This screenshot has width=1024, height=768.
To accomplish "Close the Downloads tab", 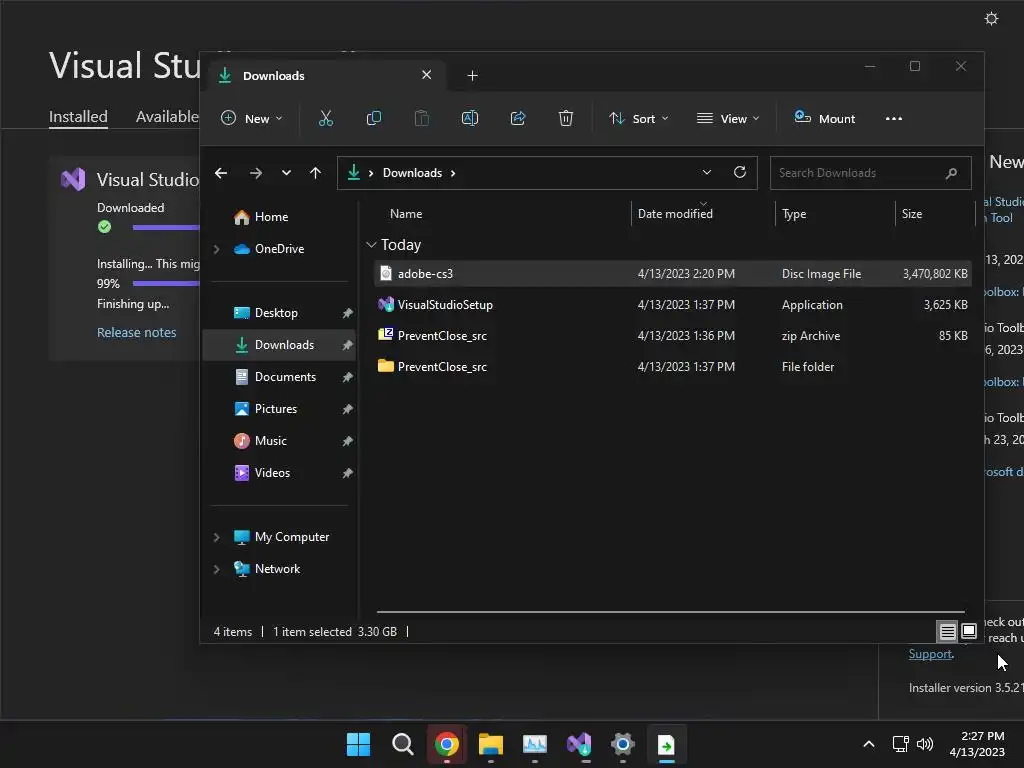I will 426,75.
